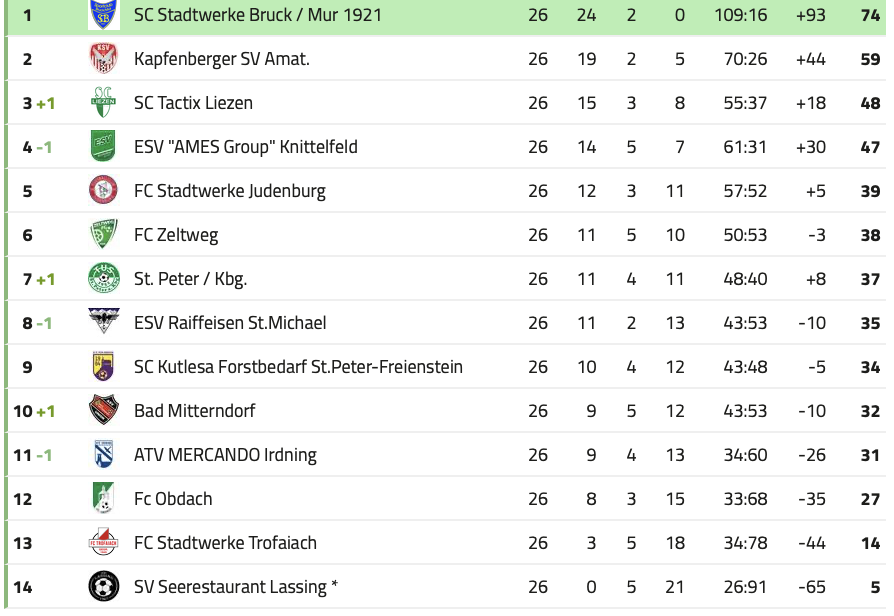
Task: Open the Bad Mitterndorf team link
Action: tap(194, 410)
